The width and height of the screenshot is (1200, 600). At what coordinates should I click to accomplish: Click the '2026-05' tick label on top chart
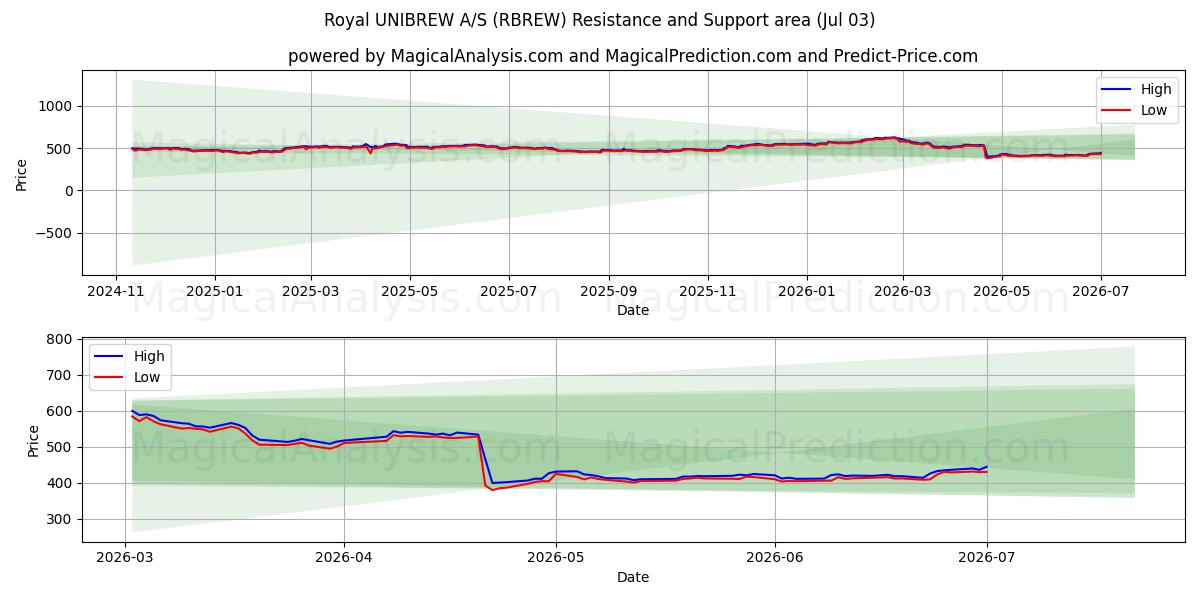(x=1002, y=290)
